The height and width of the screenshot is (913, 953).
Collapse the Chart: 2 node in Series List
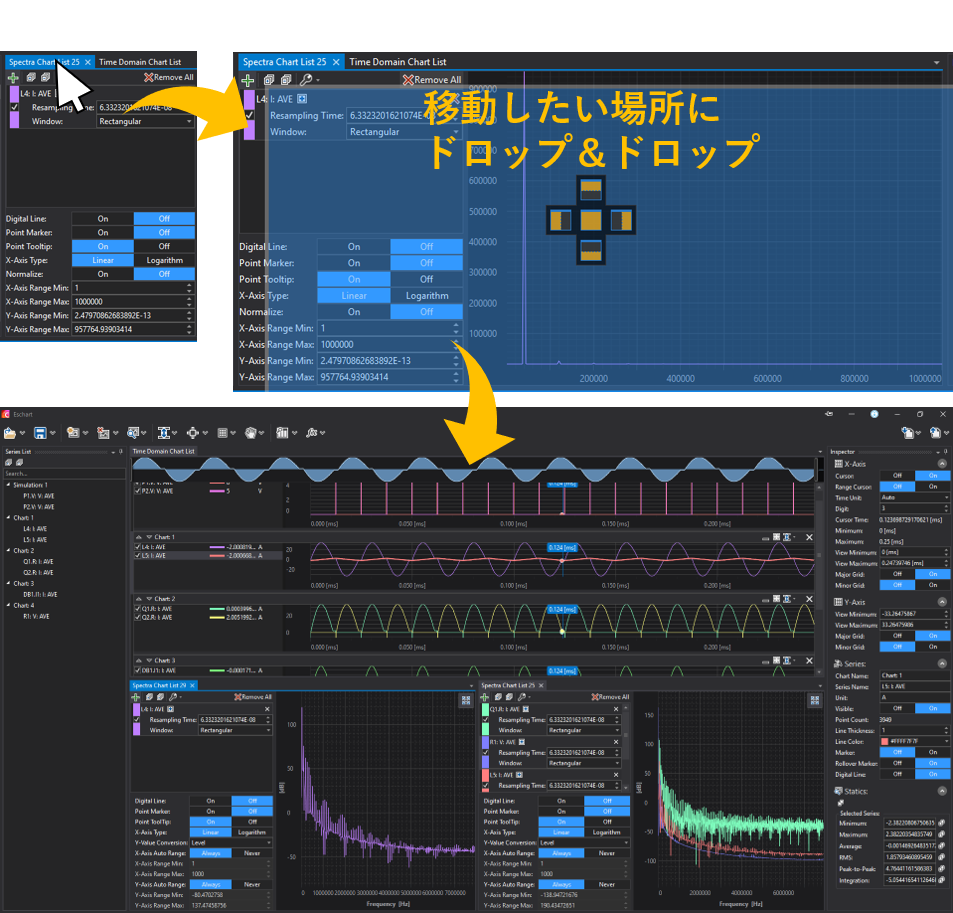(x=8, y=550)
